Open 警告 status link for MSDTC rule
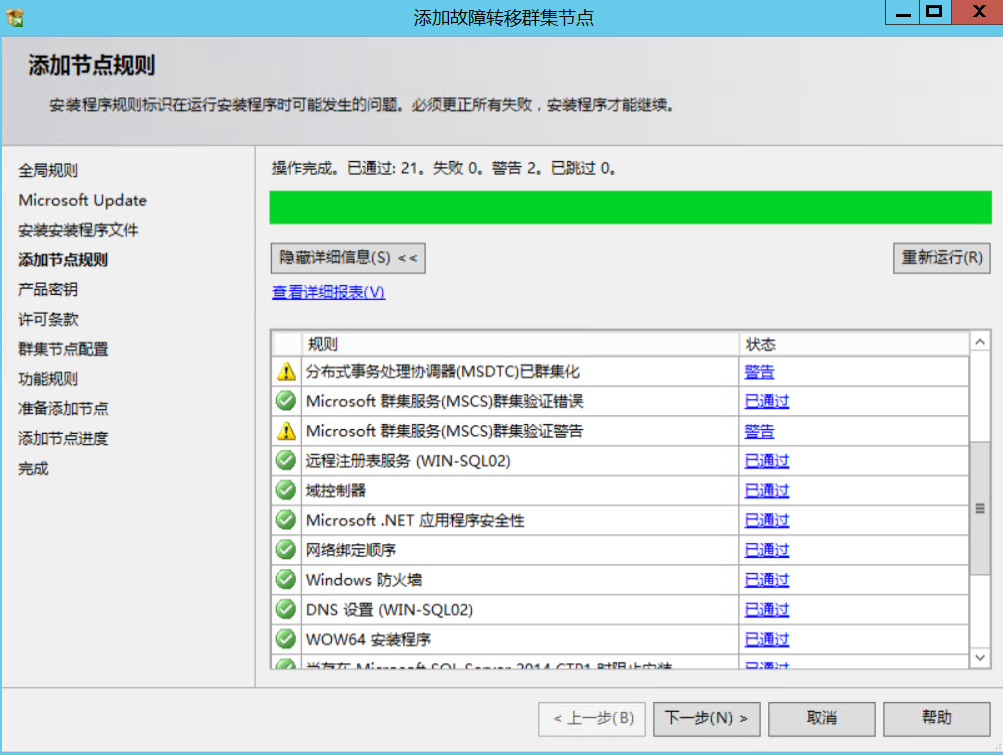Viewport: 1003px width, 755px height. tap(759, 372)
